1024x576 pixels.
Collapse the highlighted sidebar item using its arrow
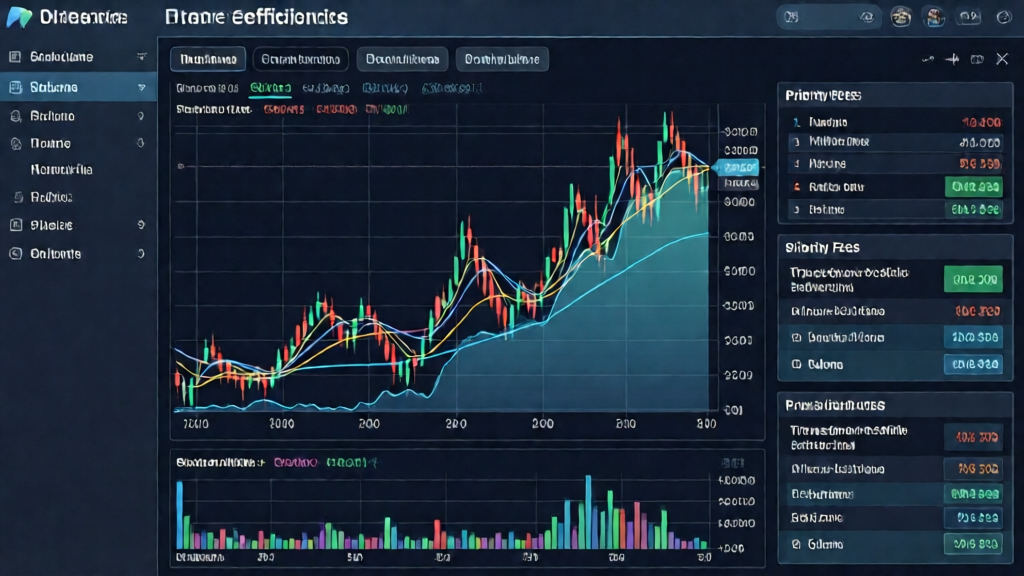(x=141, y=87)
